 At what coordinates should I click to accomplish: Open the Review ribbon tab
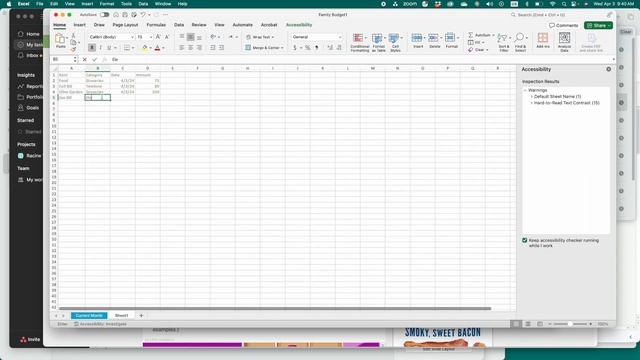[x=199, y=25]
